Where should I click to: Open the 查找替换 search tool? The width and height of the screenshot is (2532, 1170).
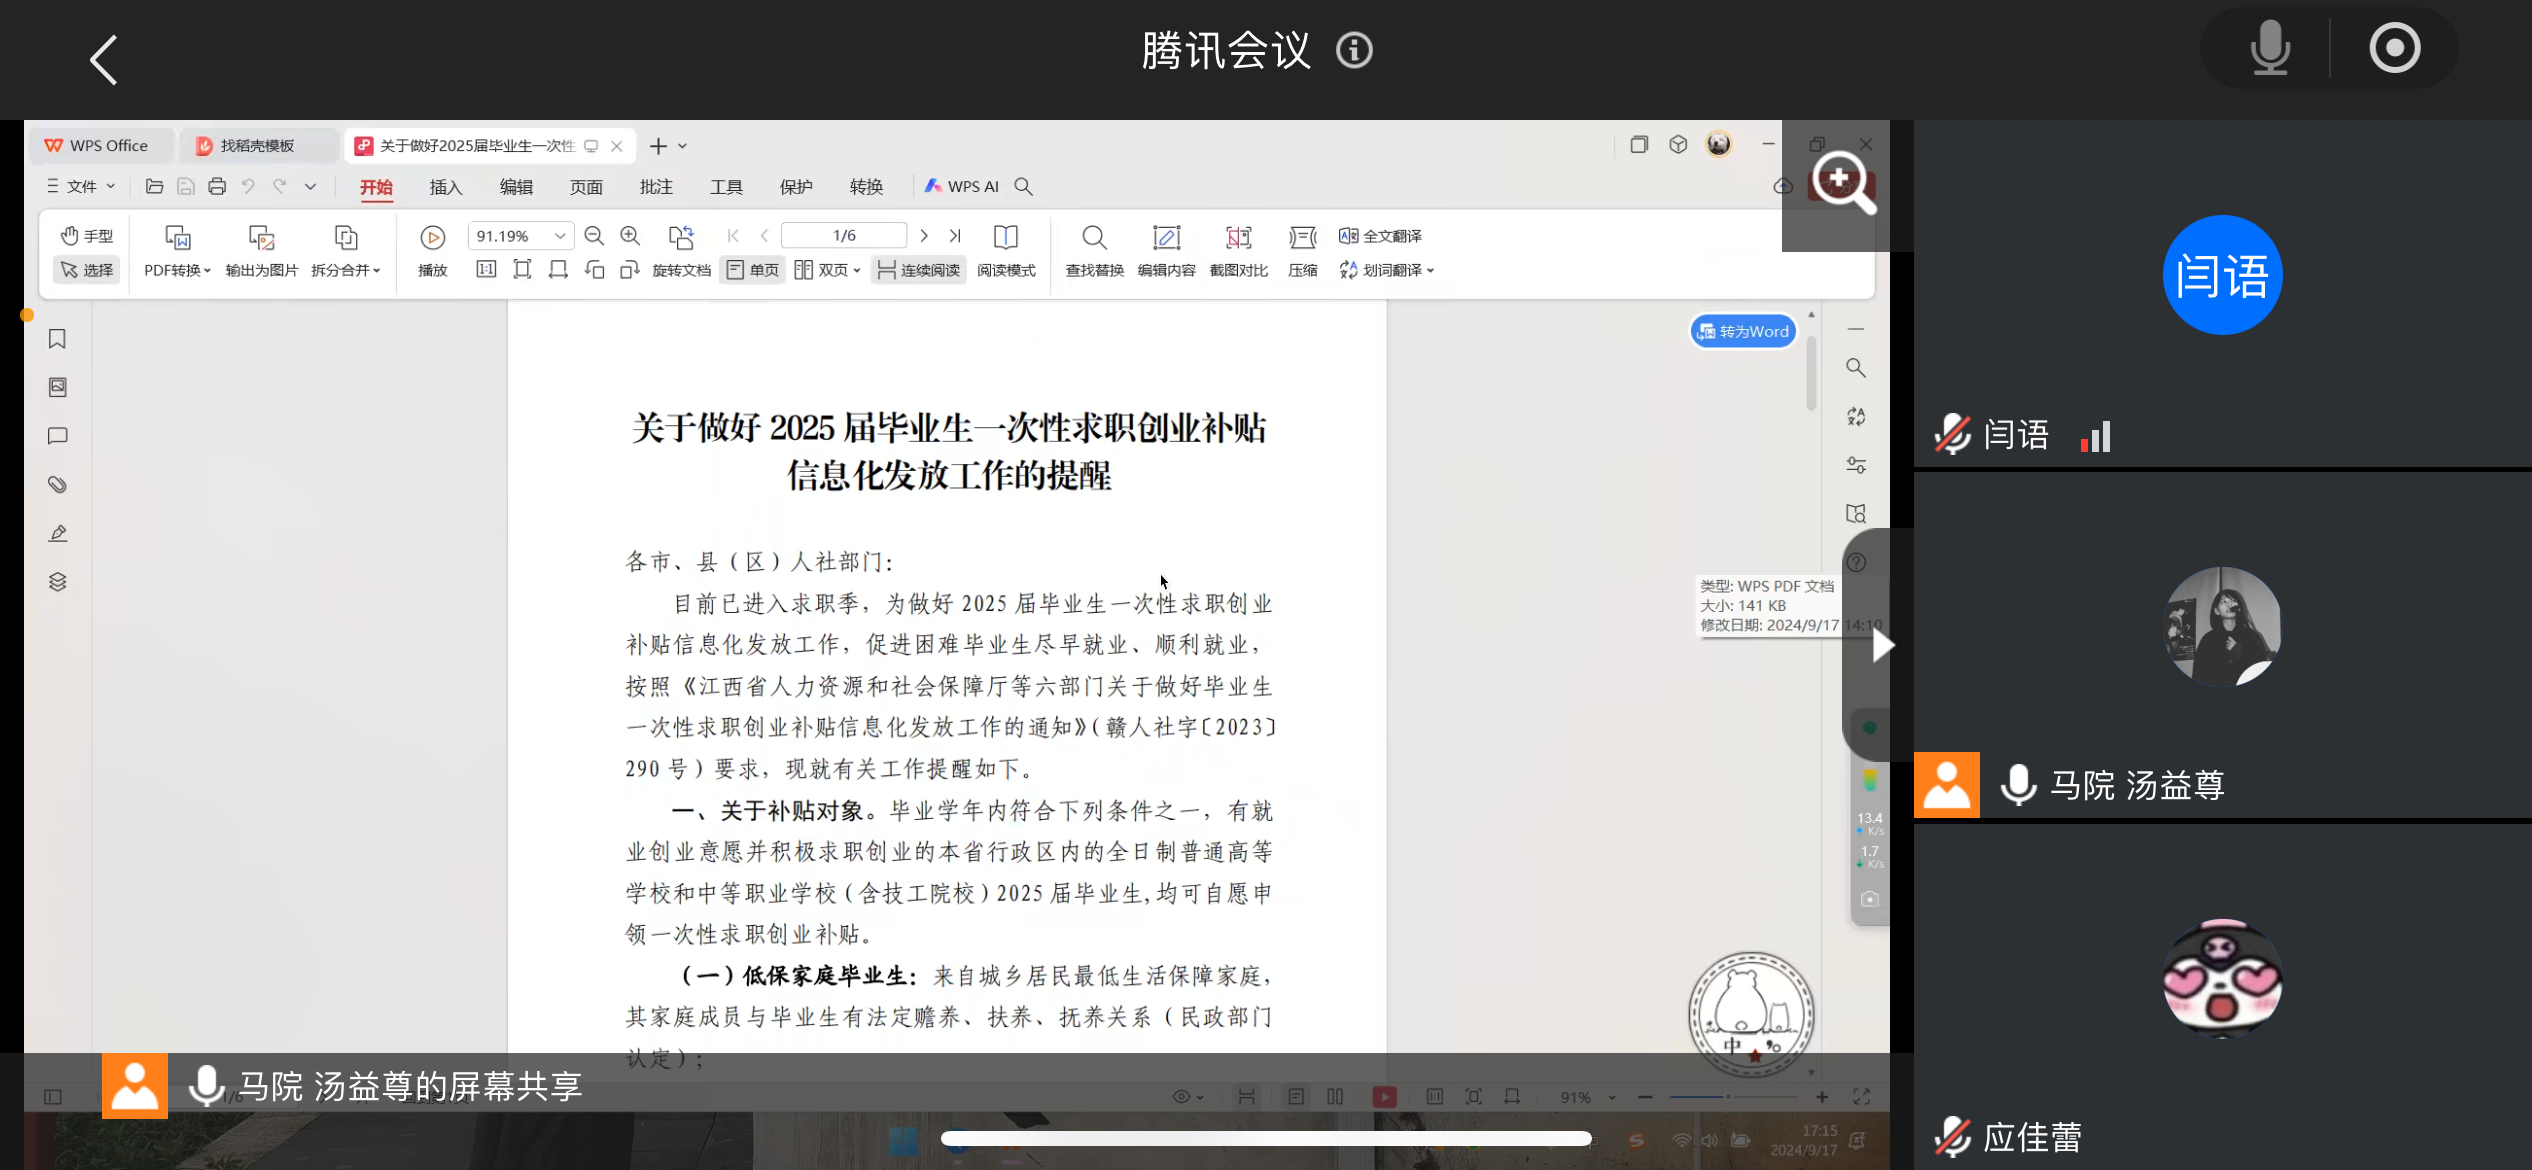(x=1094, y=238)
